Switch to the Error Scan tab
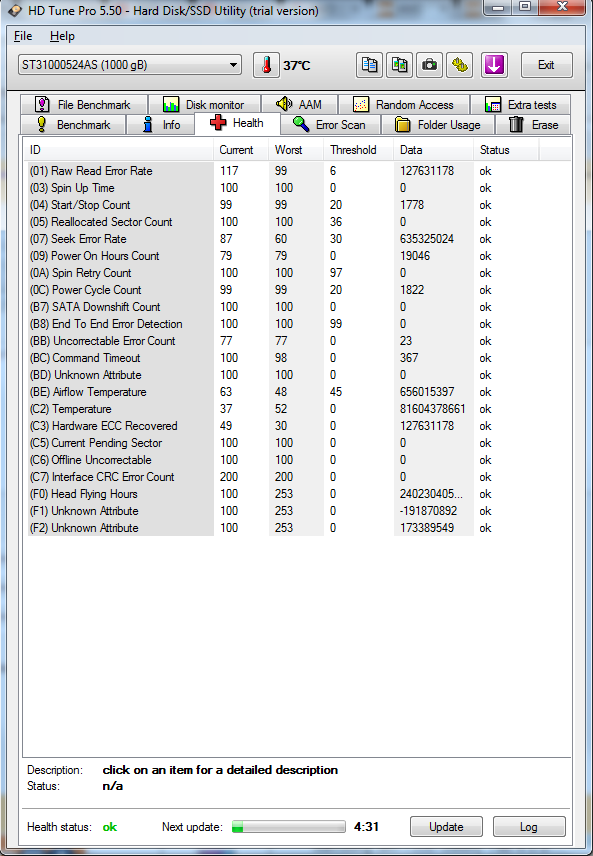The height and width of the screenshot is (856, 593). (x=330, y=124)
